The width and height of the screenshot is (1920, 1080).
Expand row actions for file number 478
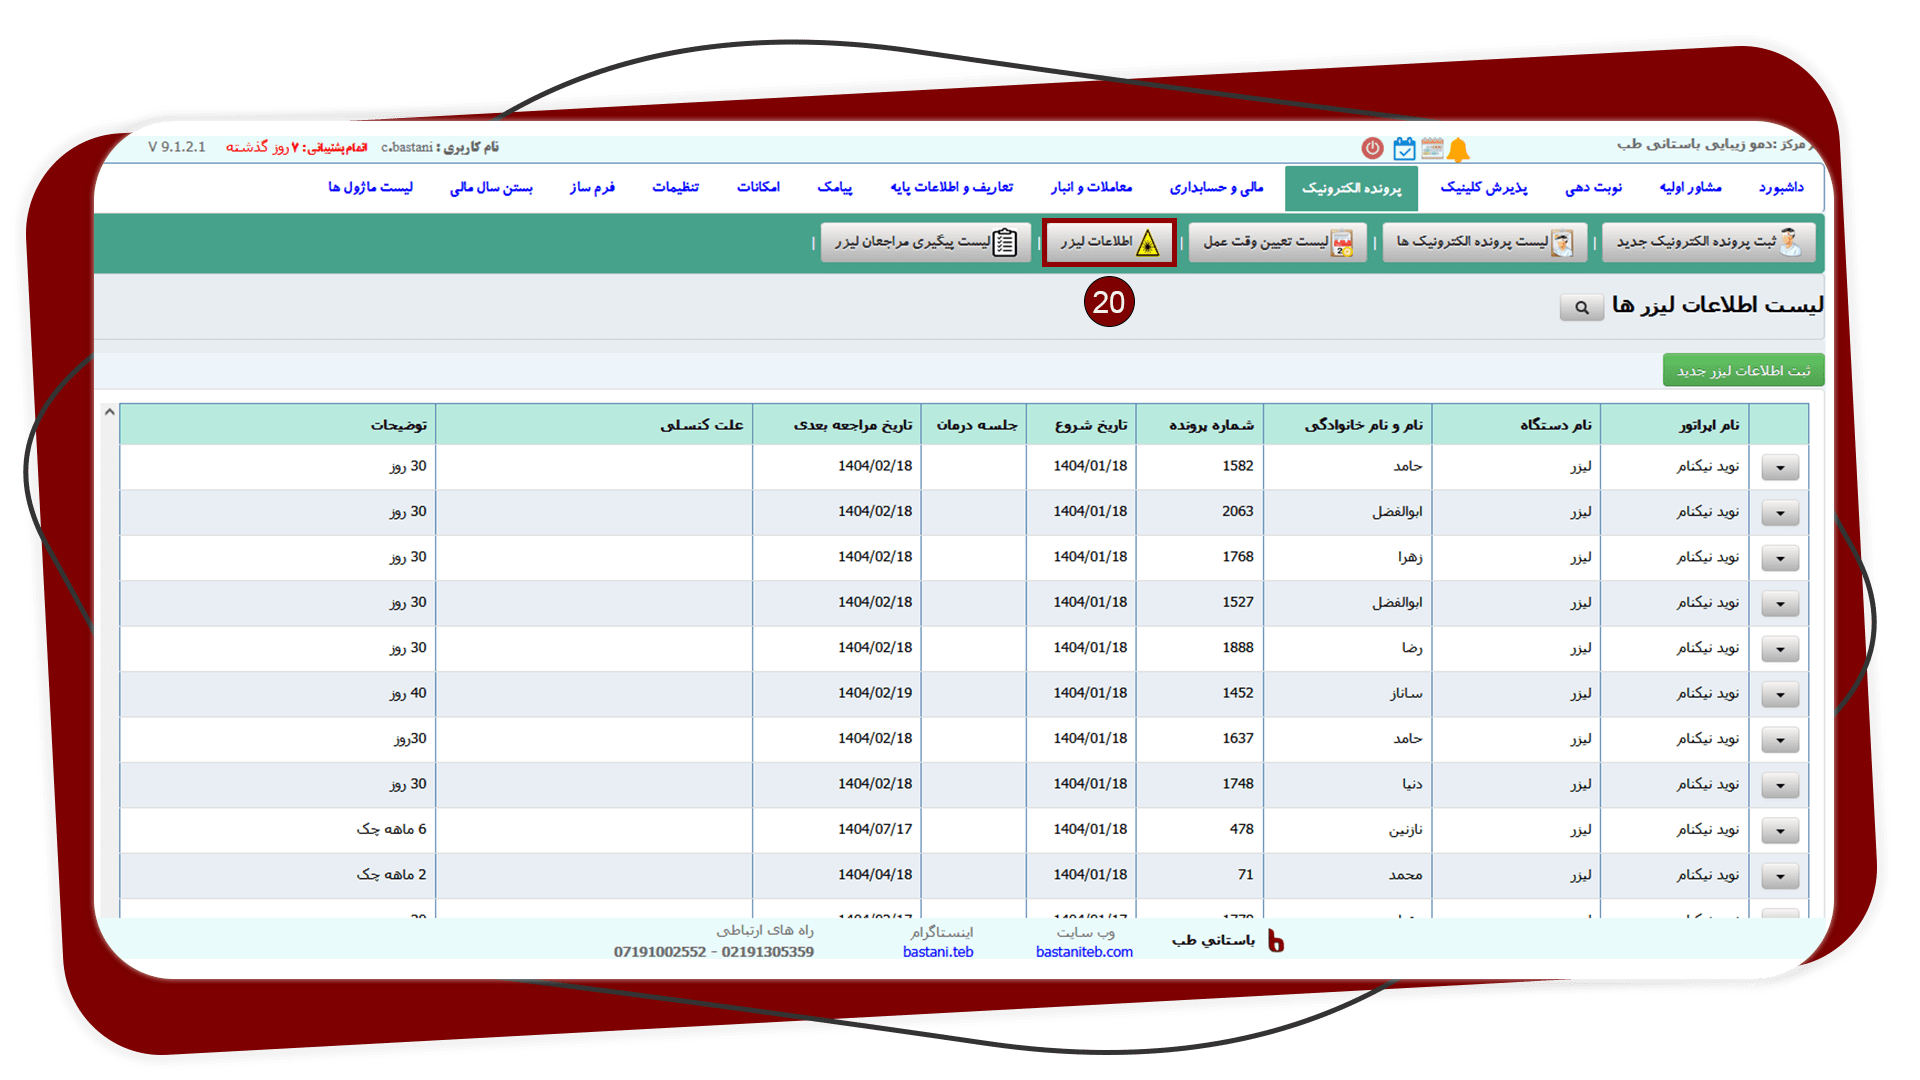1780,831
